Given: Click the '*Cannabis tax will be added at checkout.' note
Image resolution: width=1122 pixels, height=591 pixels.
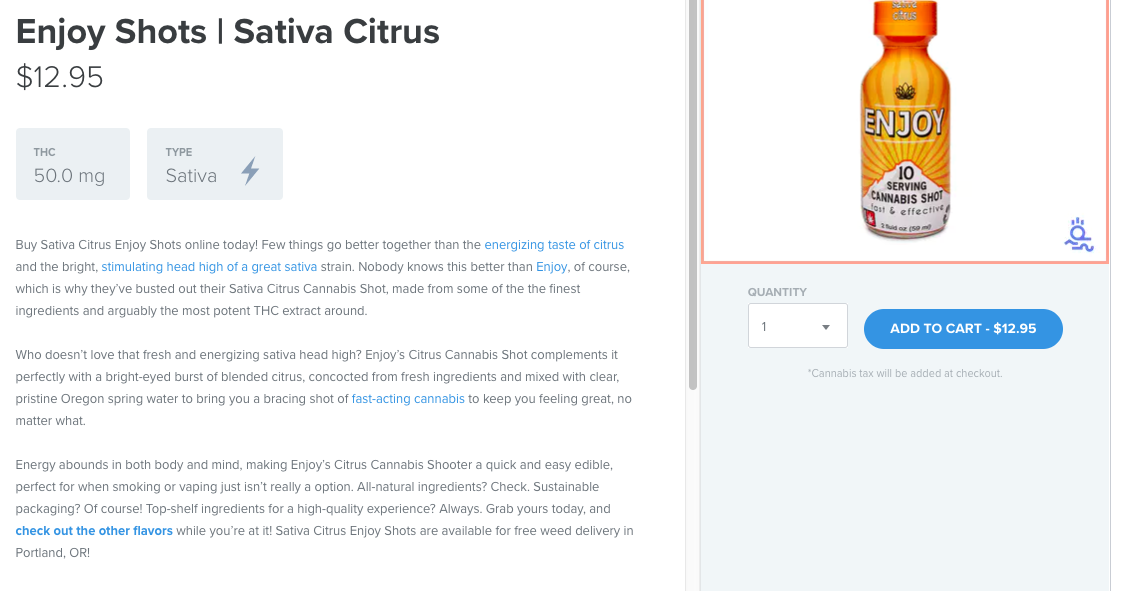Looking at the screenshot, I should (904, 373).
